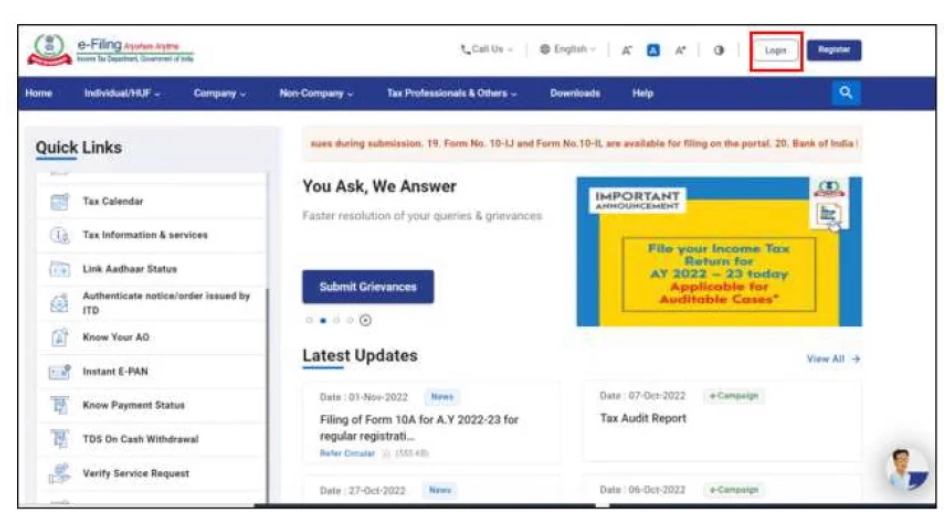Click the increase font size icon

(680, 50)
